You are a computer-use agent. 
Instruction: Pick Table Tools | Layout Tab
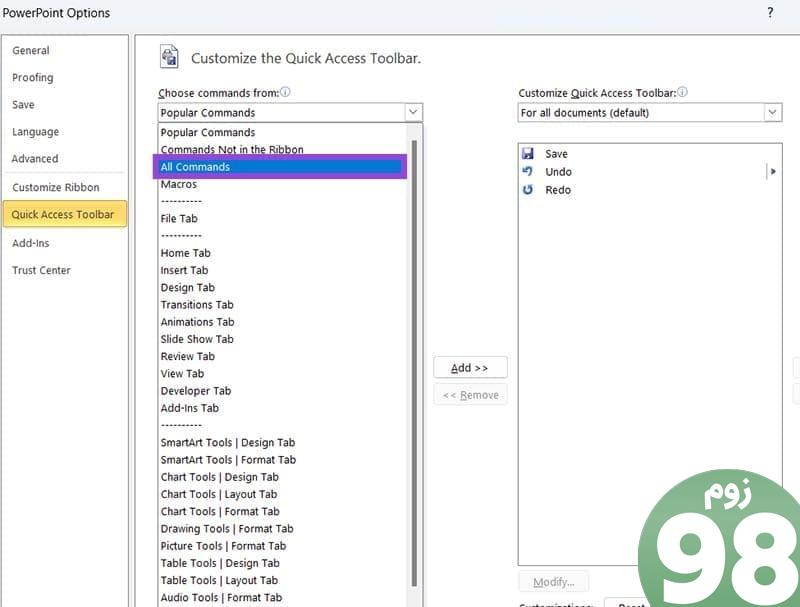click(x=283, y=580)
